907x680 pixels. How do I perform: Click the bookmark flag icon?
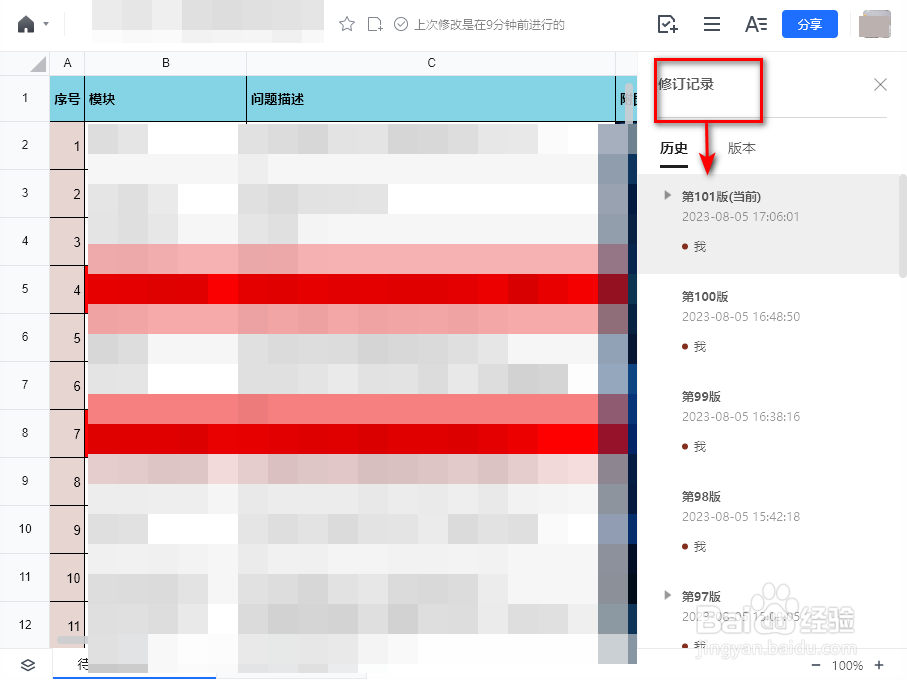click(375, 24)
